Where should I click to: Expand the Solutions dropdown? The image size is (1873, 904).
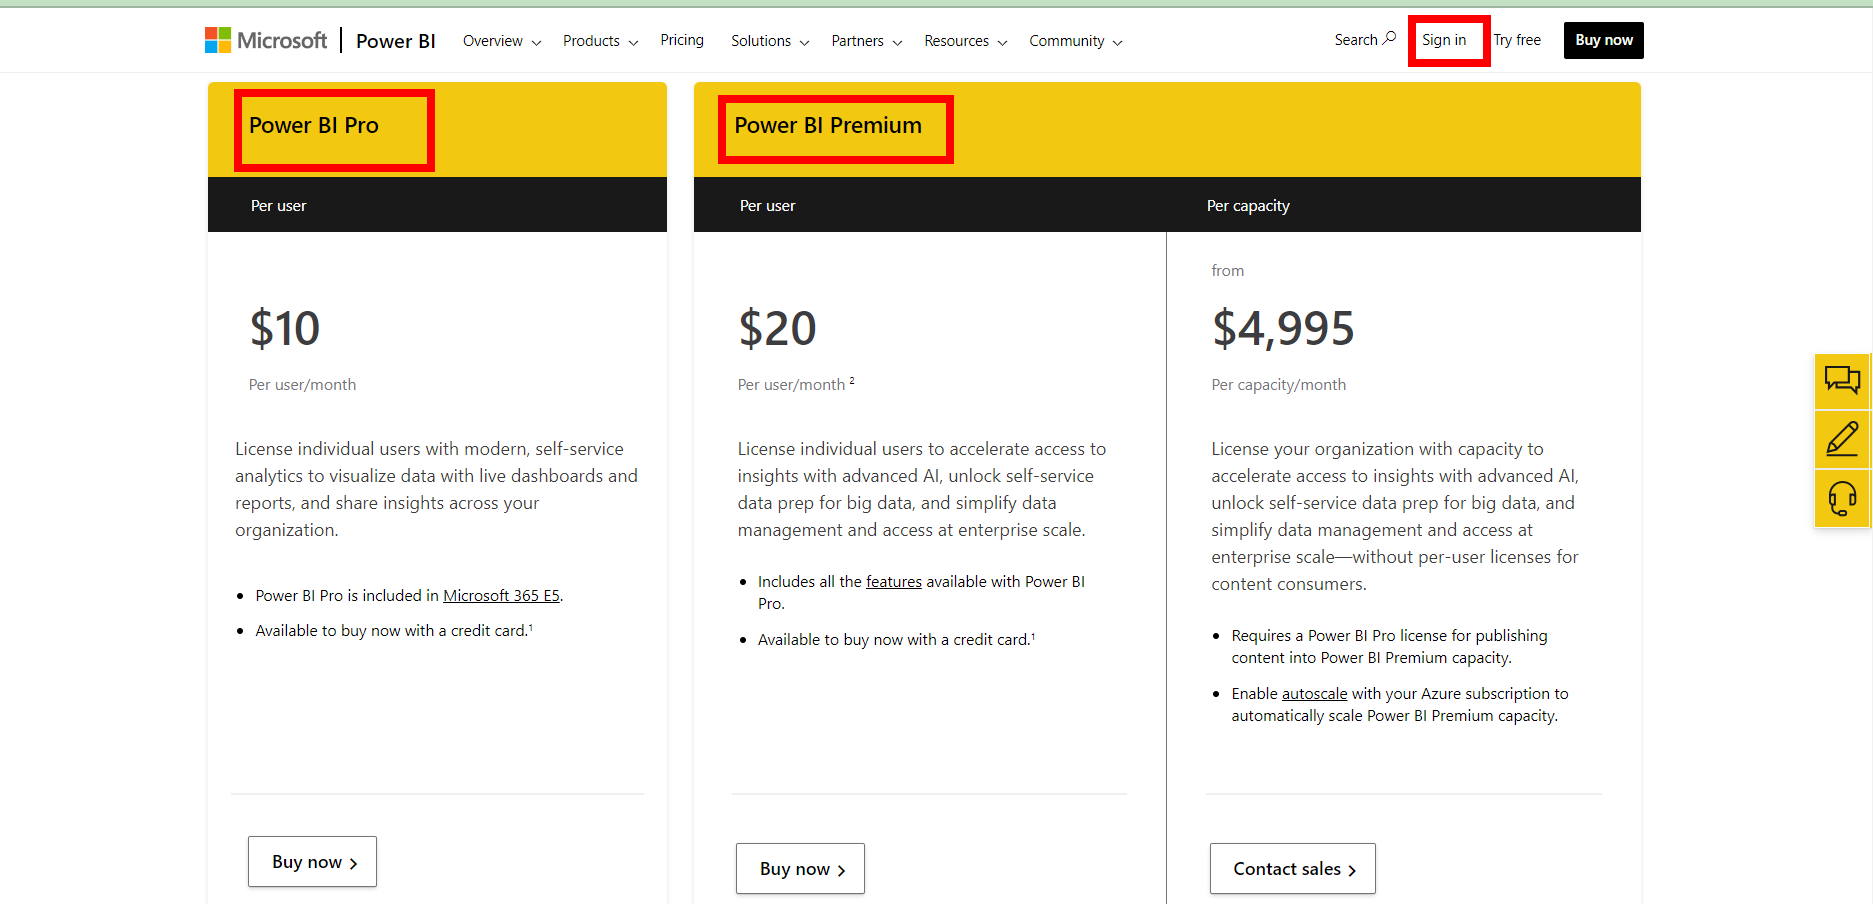point(770,41)
